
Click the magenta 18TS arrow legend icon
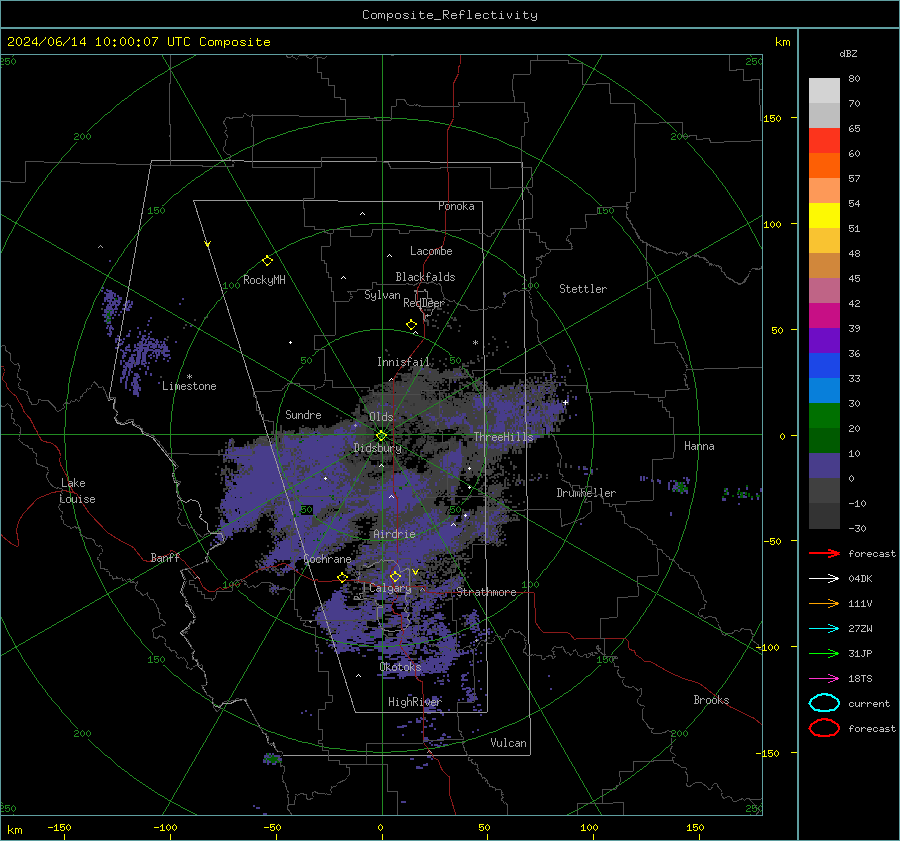[824, 679]
